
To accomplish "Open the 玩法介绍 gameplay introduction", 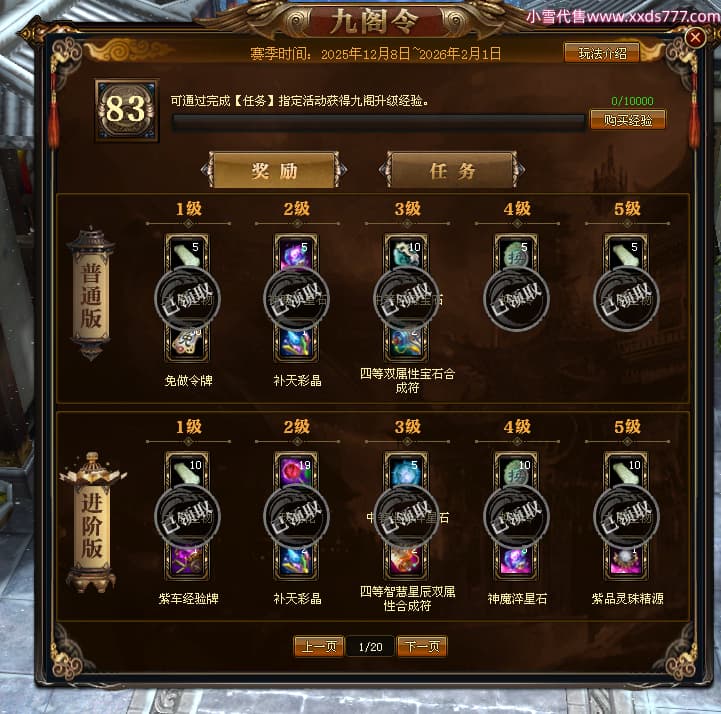I will (x=602, y=53).
